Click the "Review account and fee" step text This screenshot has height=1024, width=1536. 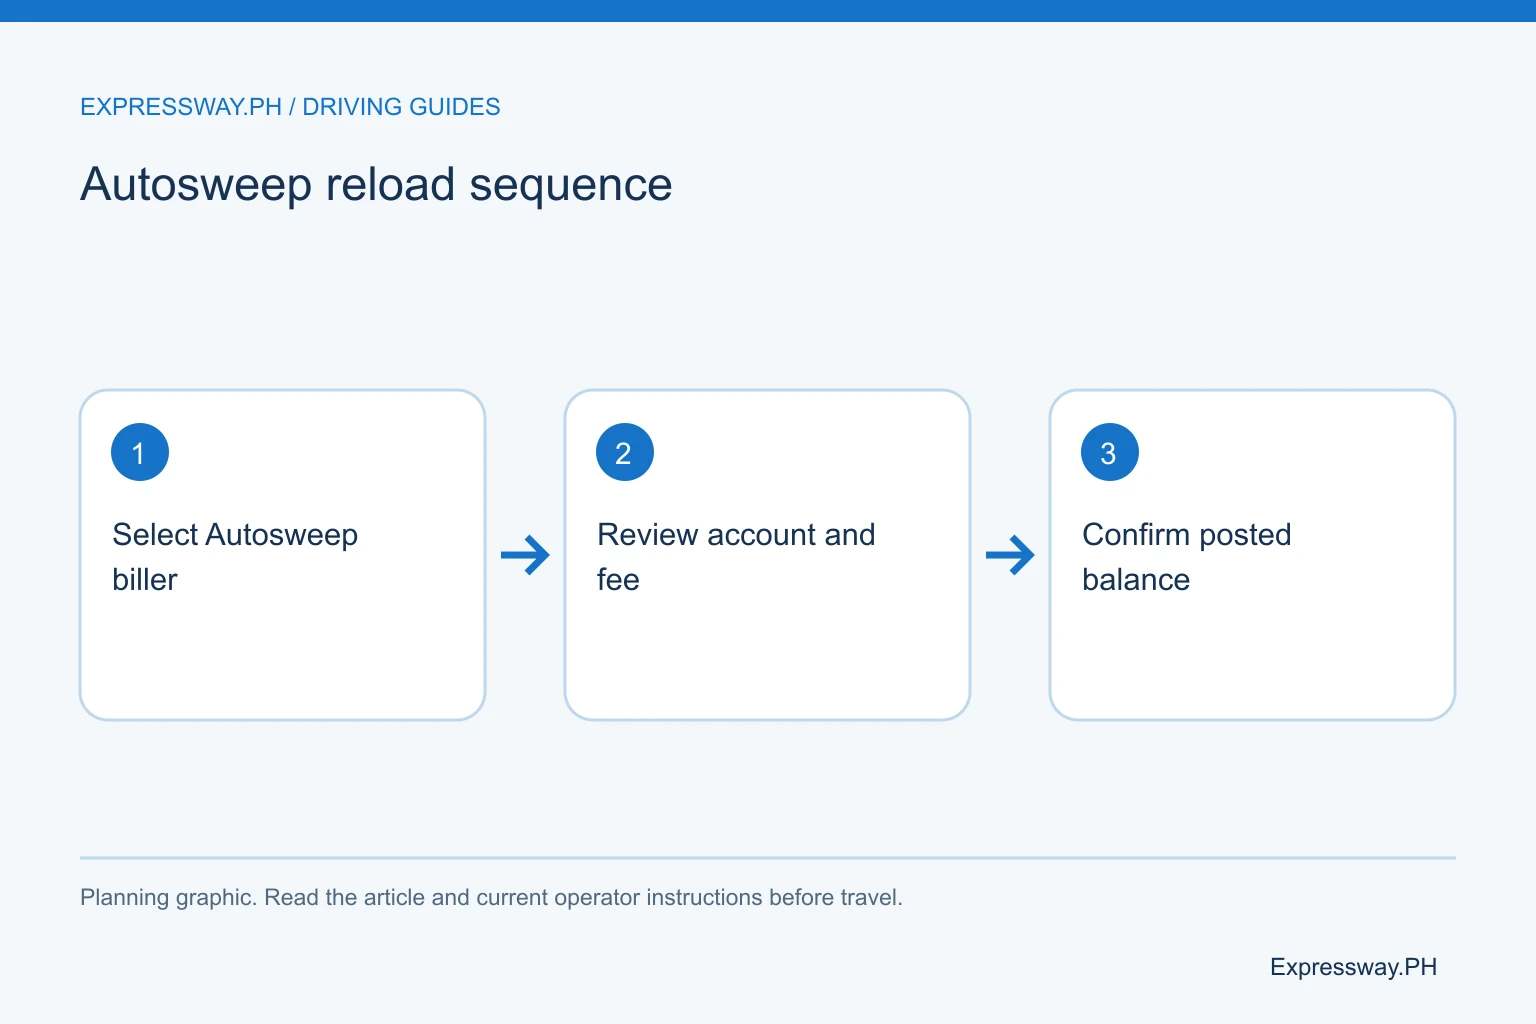[x=736, y=557]
